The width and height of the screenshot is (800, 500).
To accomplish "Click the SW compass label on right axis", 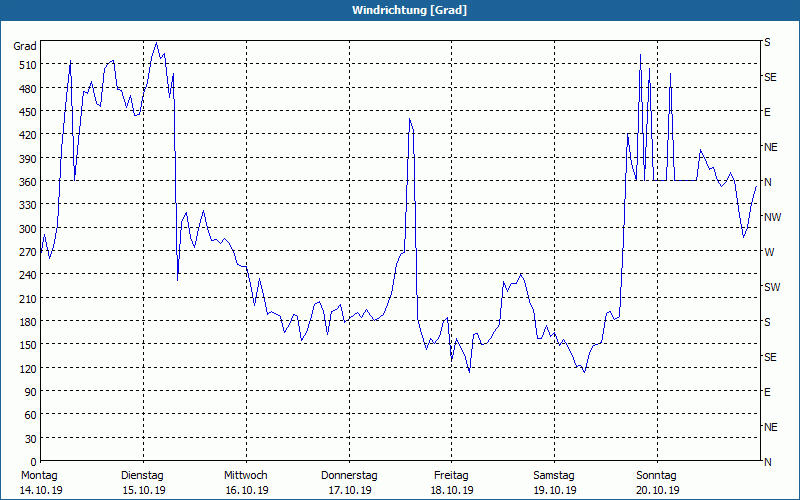I will coord(771,287).
